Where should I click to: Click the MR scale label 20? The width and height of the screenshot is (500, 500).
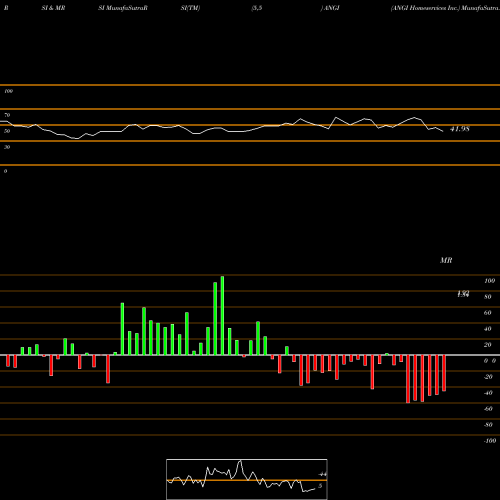pyautogui.click(x=488, y=345)
